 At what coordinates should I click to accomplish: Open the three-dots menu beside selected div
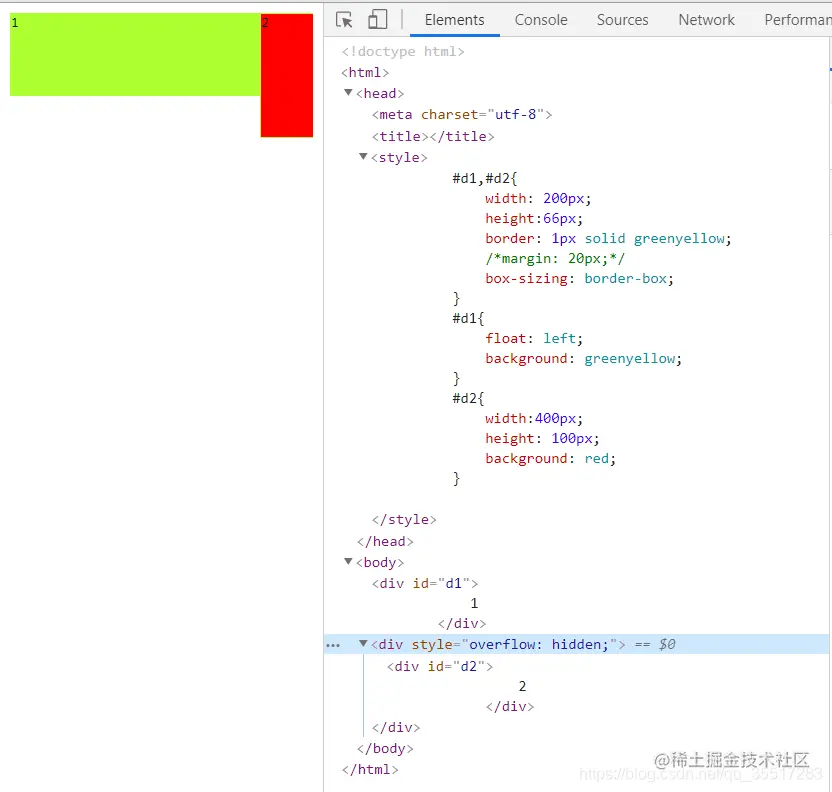tap(333, 645)
